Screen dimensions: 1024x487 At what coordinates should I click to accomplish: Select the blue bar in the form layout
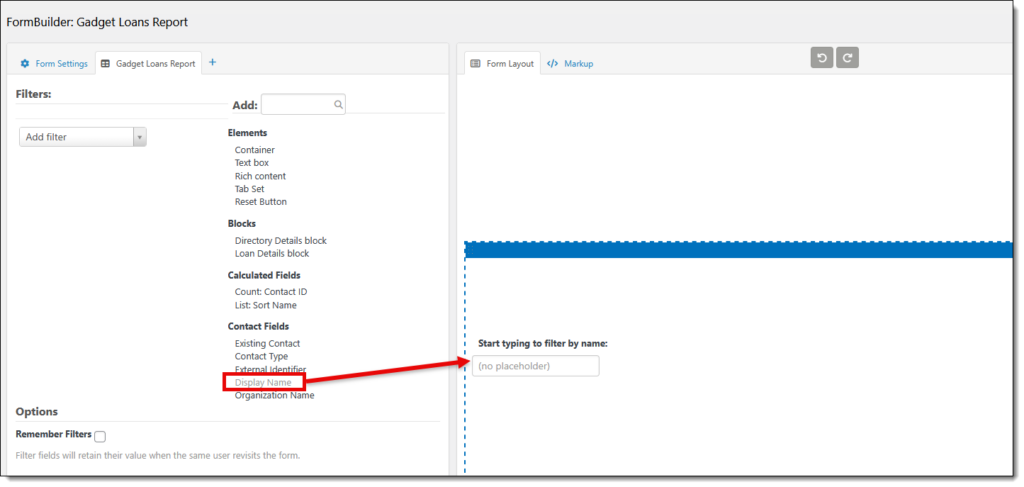(x=739, y=250)
